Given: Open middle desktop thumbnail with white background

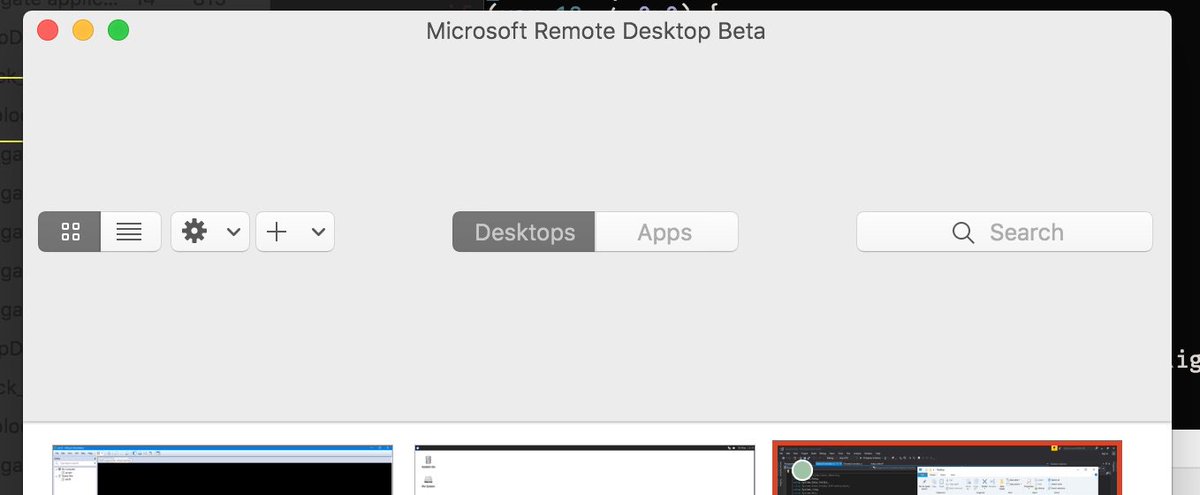Looking at the screenshot, I should (585, 470).
